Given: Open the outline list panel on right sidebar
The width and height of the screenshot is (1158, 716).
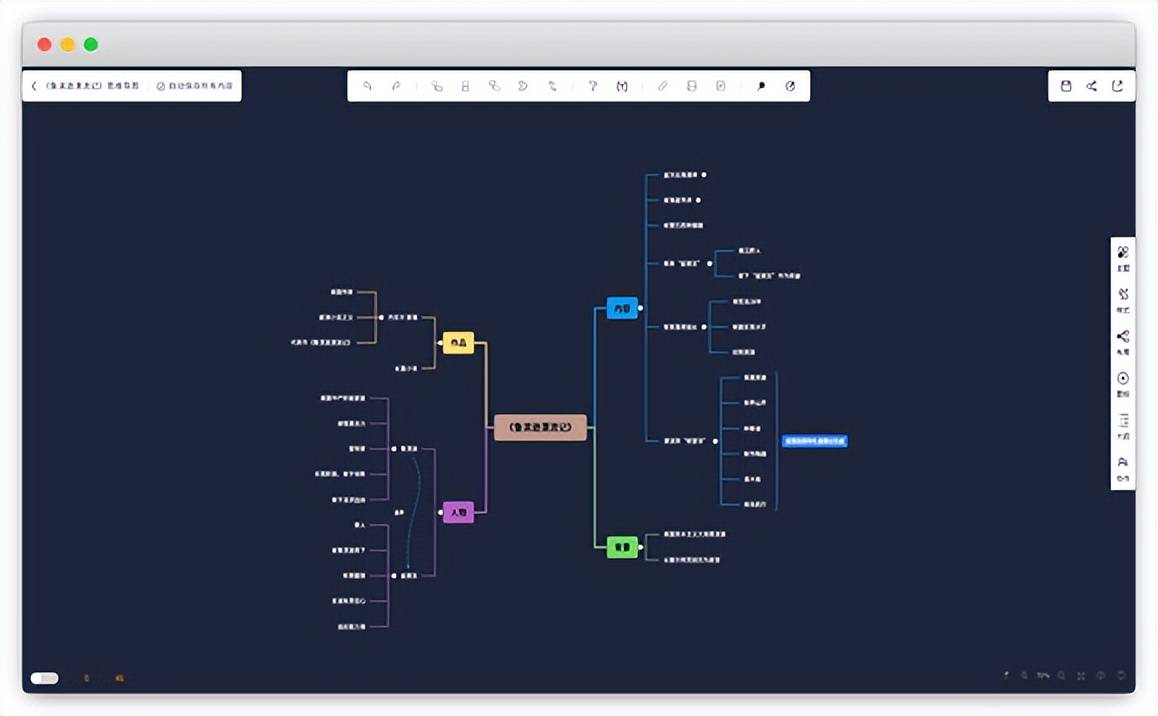Looking at the screenshot, I should [1123, 427].
